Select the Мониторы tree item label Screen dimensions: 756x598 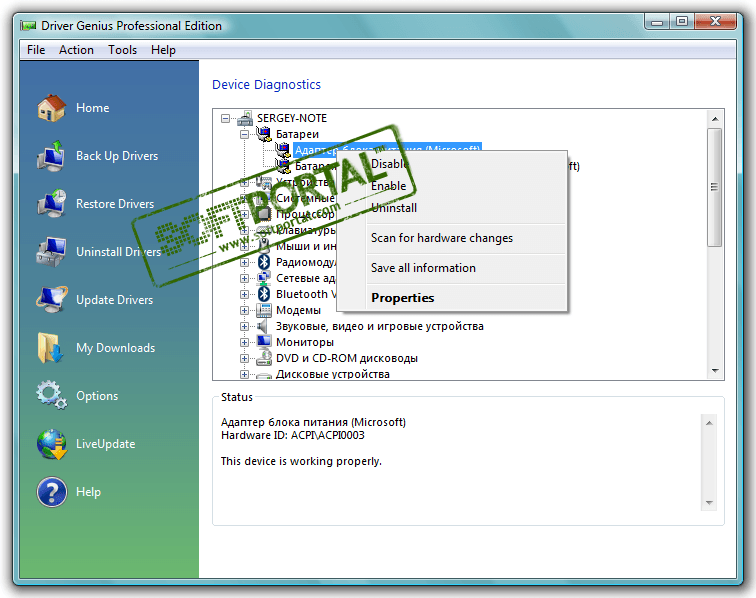pos(305,342)
